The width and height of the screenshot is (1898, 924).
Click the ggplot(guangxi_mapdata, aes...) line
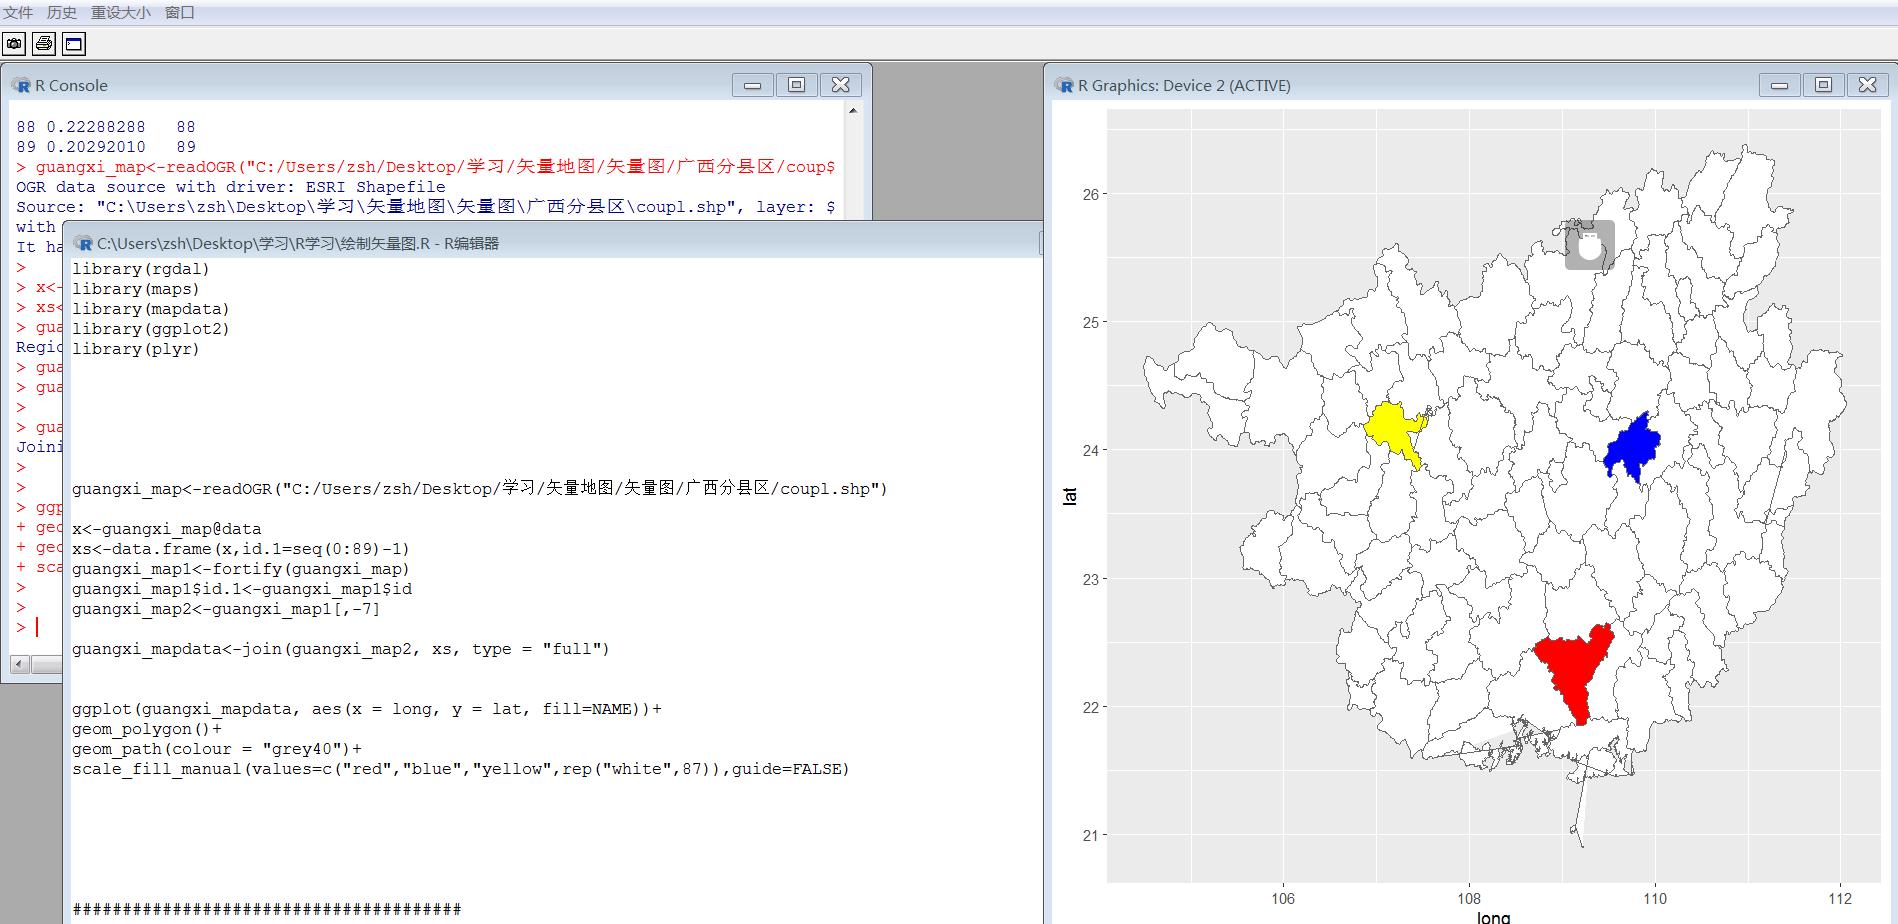(x=367, y=709)
